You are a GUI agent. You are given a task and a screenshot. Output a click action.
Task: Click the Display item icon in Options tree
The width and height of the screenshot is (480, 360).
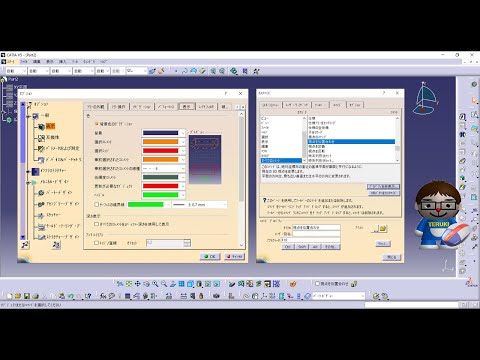(41, 127)
